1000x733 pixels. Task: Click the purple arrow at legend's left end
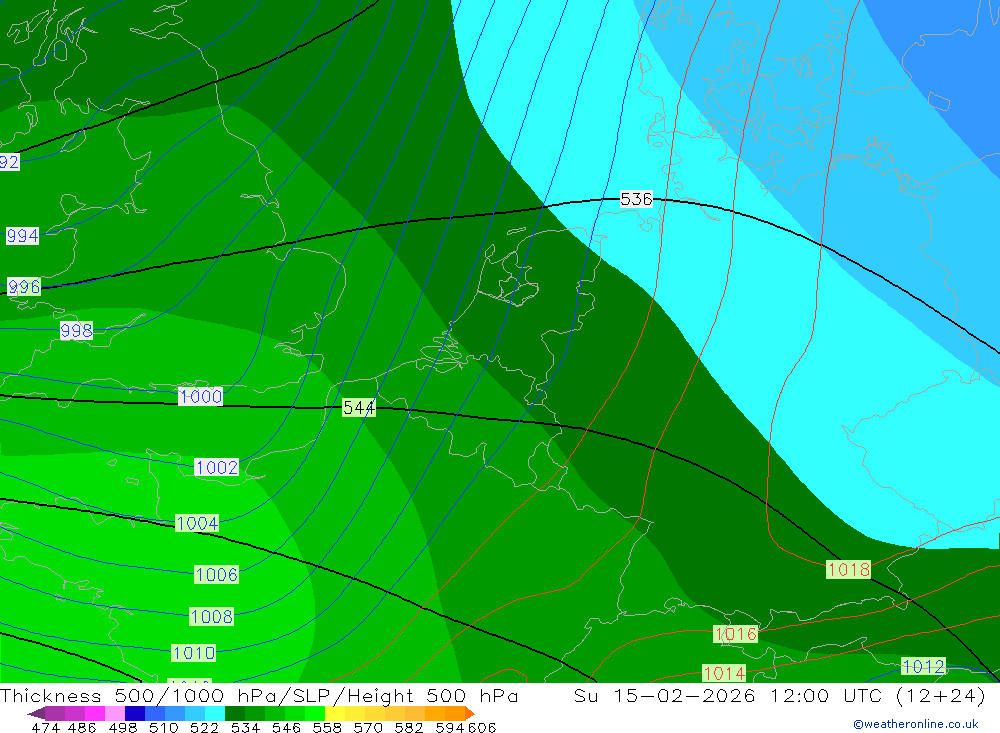(36, 713)
